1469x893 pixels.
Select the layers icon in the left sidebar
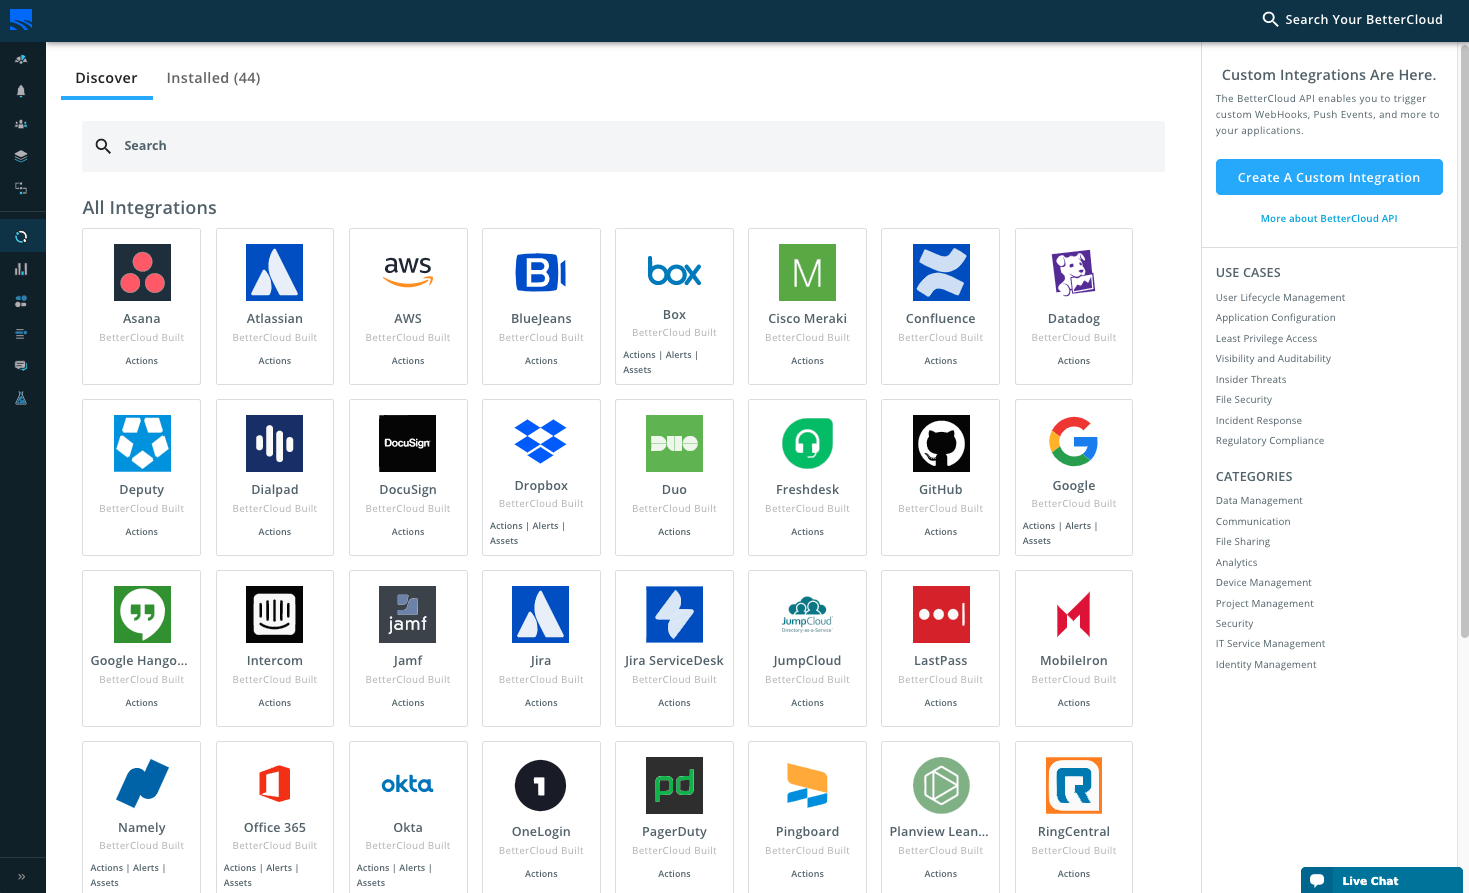(21, 155)
